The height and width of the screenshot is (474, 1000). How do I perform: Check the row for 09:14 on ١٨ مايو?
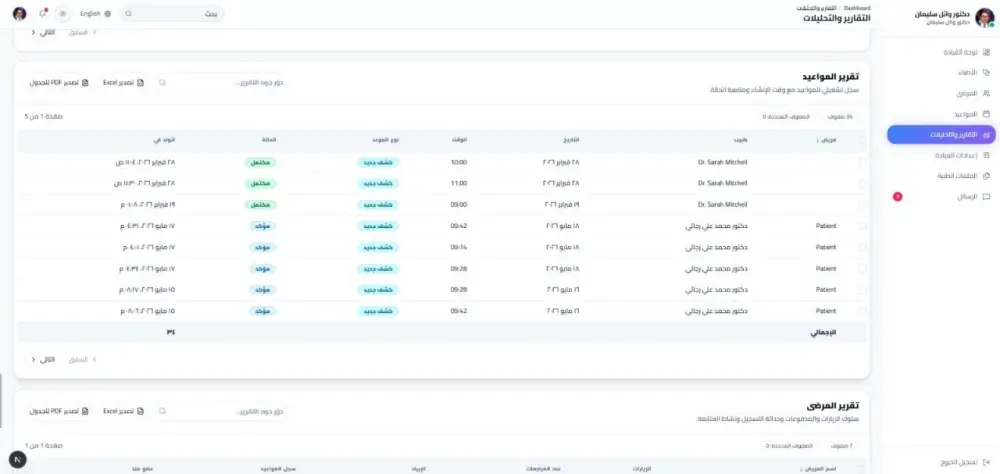pyautogui.click(x=862, y=247)
